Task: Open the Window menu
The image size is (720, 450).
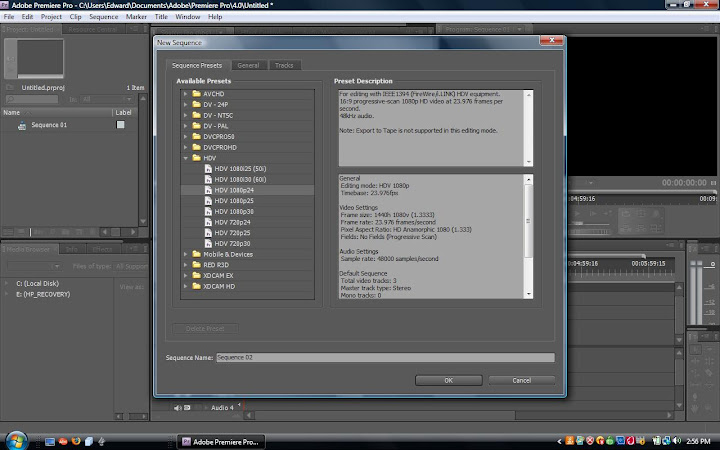Action: [188, 17]
